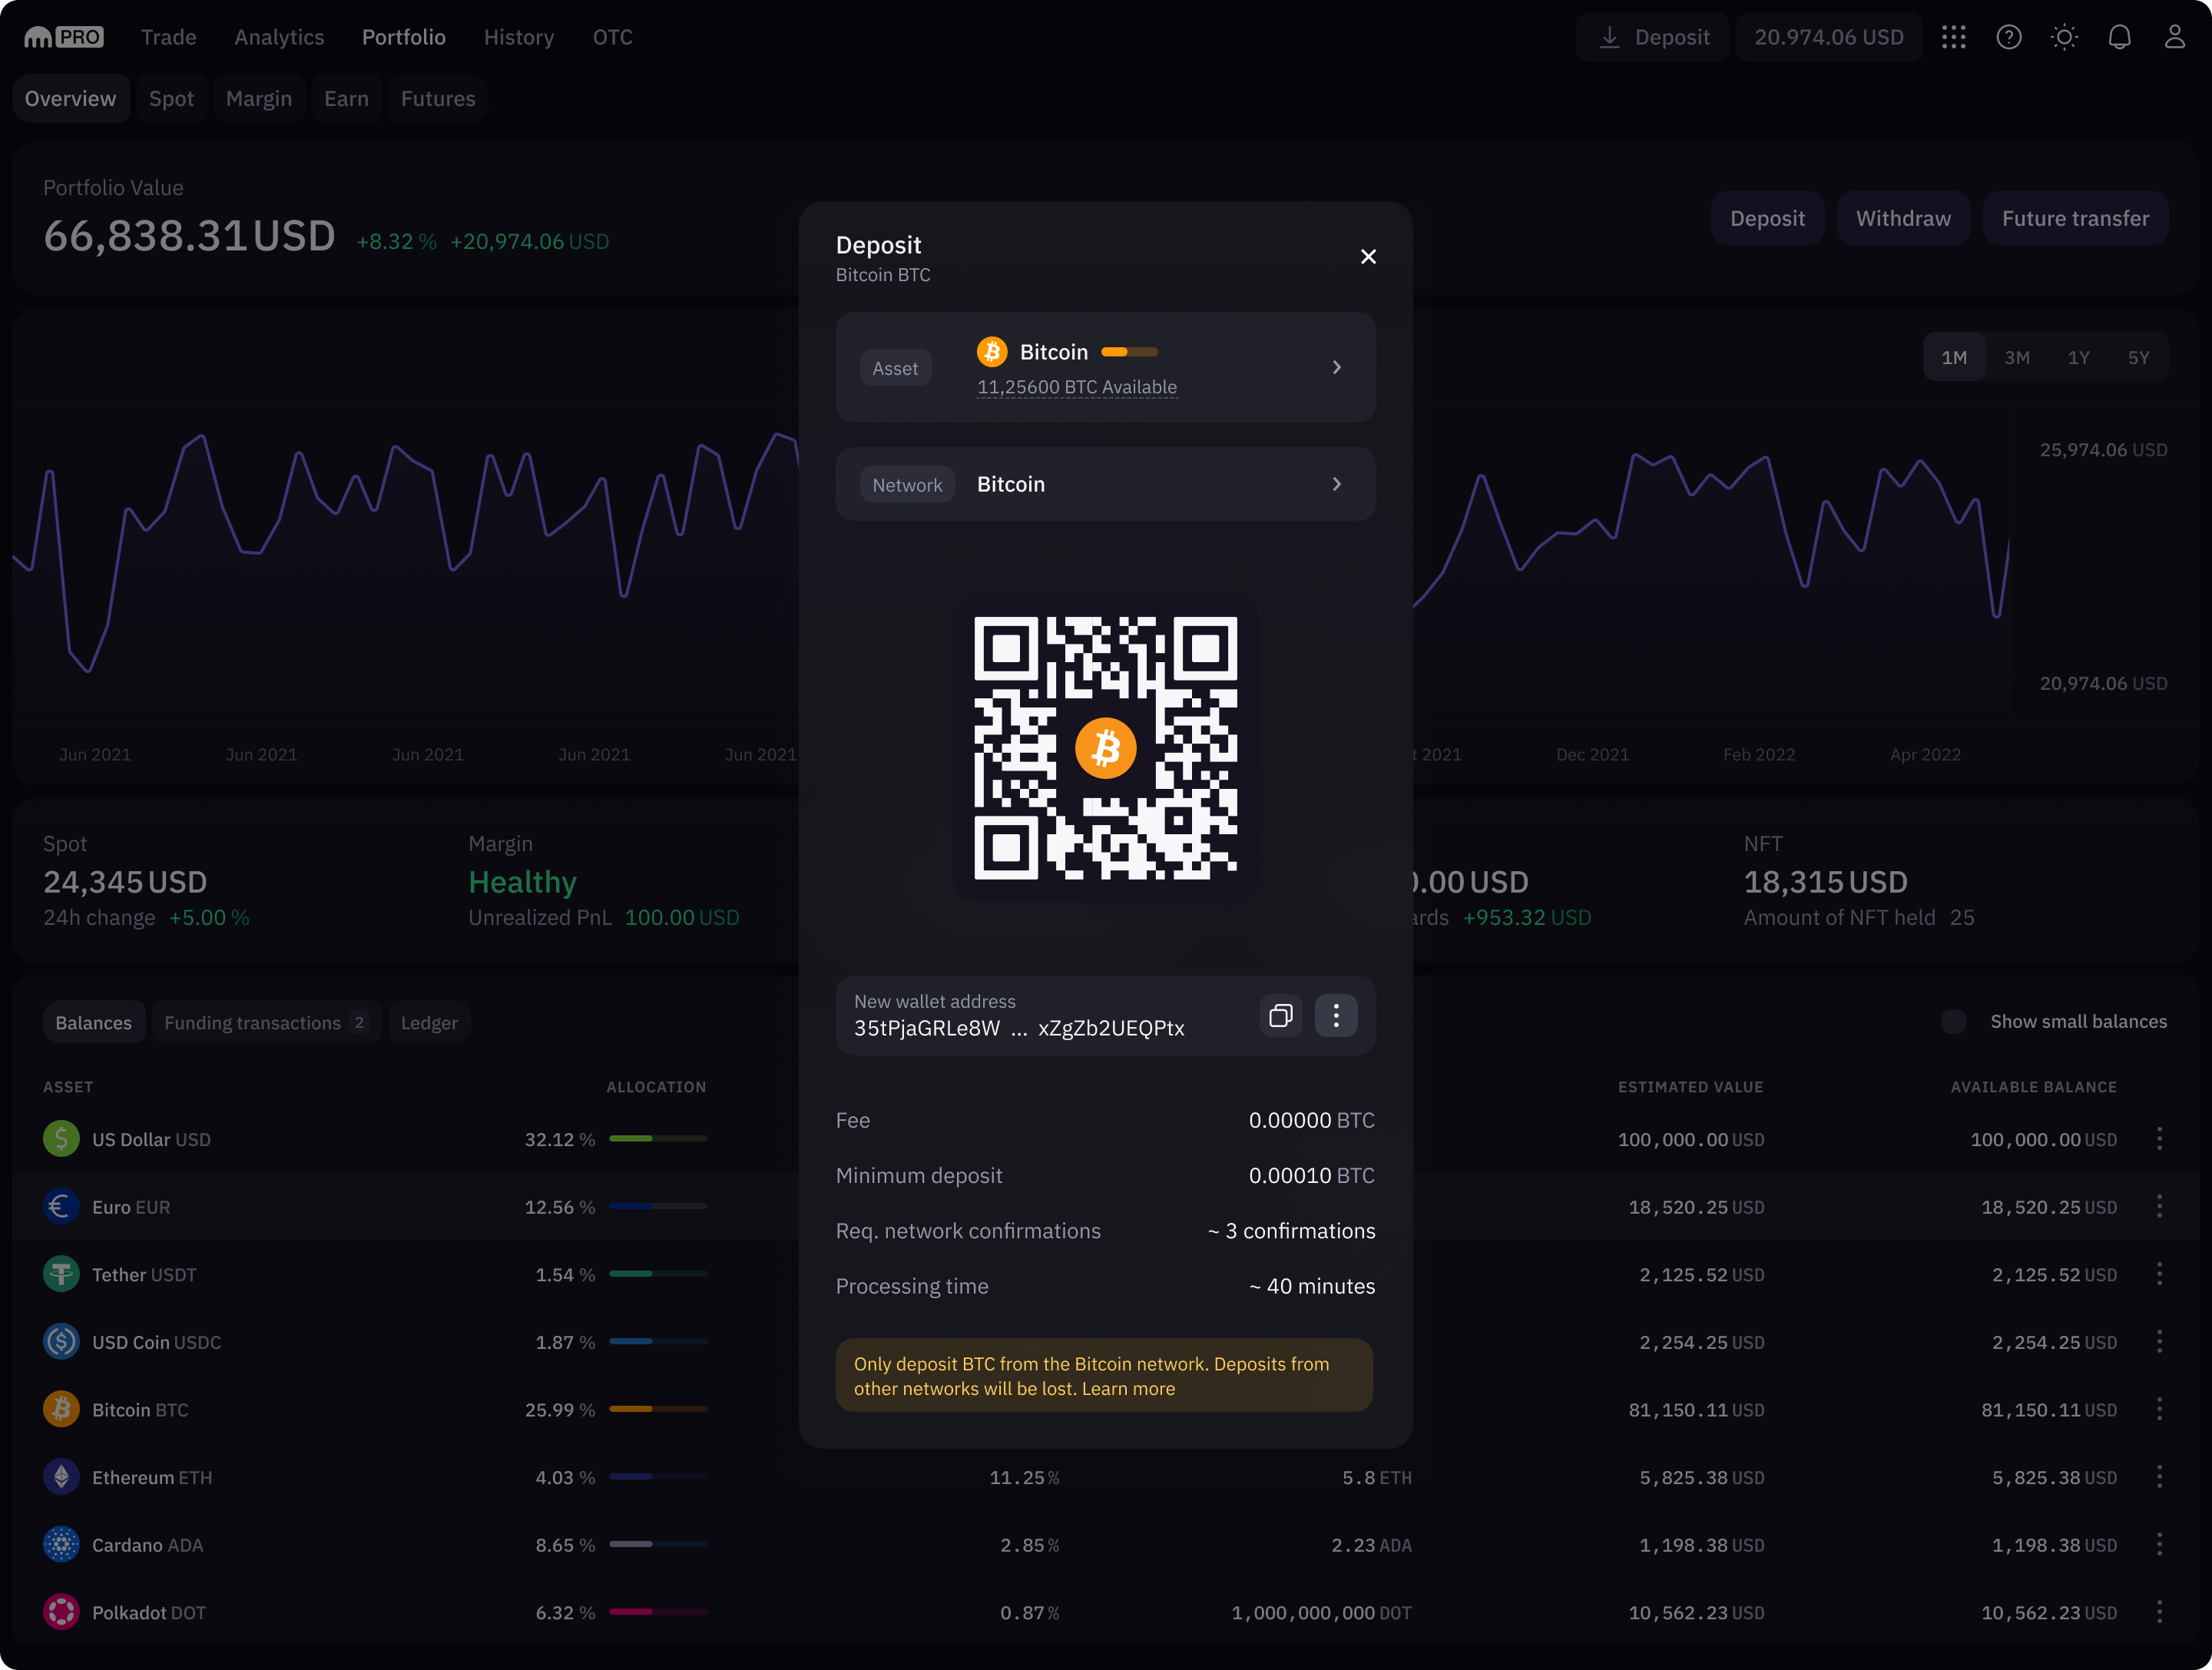This screenshot has height=1670, width=2212.
Task: Open the apps grid menu icon
Action: [1953, 37]
